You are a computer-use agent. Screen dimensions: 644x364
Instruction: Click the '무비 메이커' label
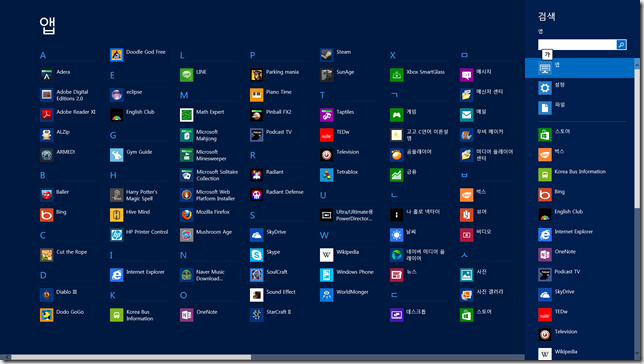click(490, 132)
